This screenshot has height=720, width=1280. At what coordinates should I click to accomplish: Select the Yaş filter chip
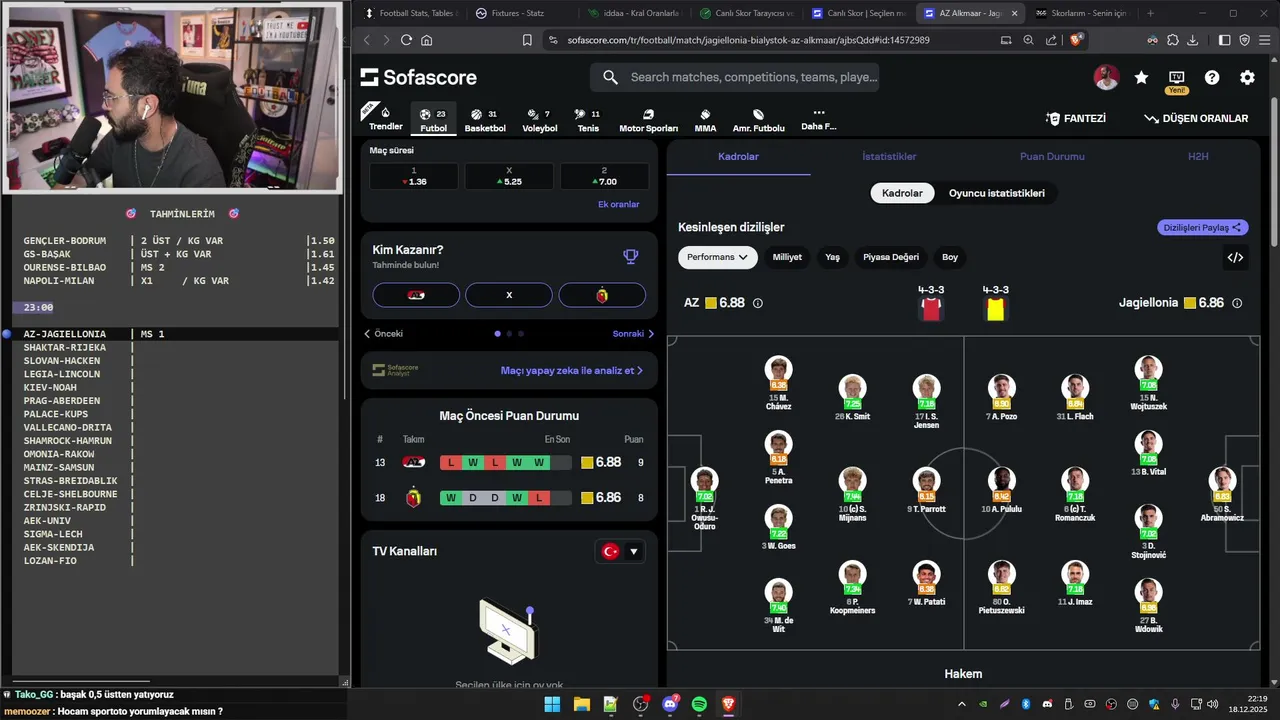(x=832, y=257)
